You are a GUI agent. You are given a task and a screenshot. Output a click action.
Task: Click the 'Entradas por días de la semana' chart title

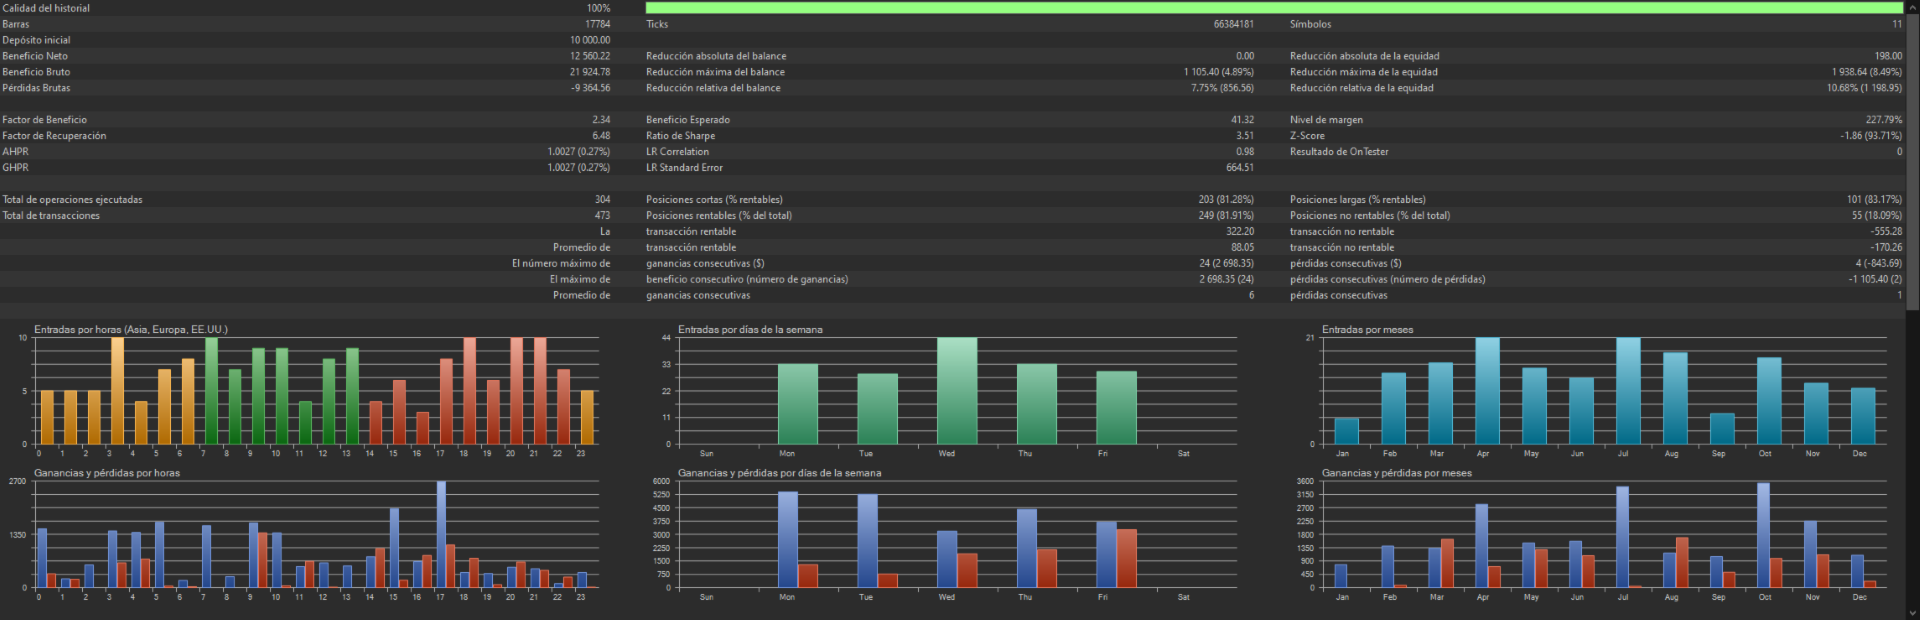tap(750, 329)
